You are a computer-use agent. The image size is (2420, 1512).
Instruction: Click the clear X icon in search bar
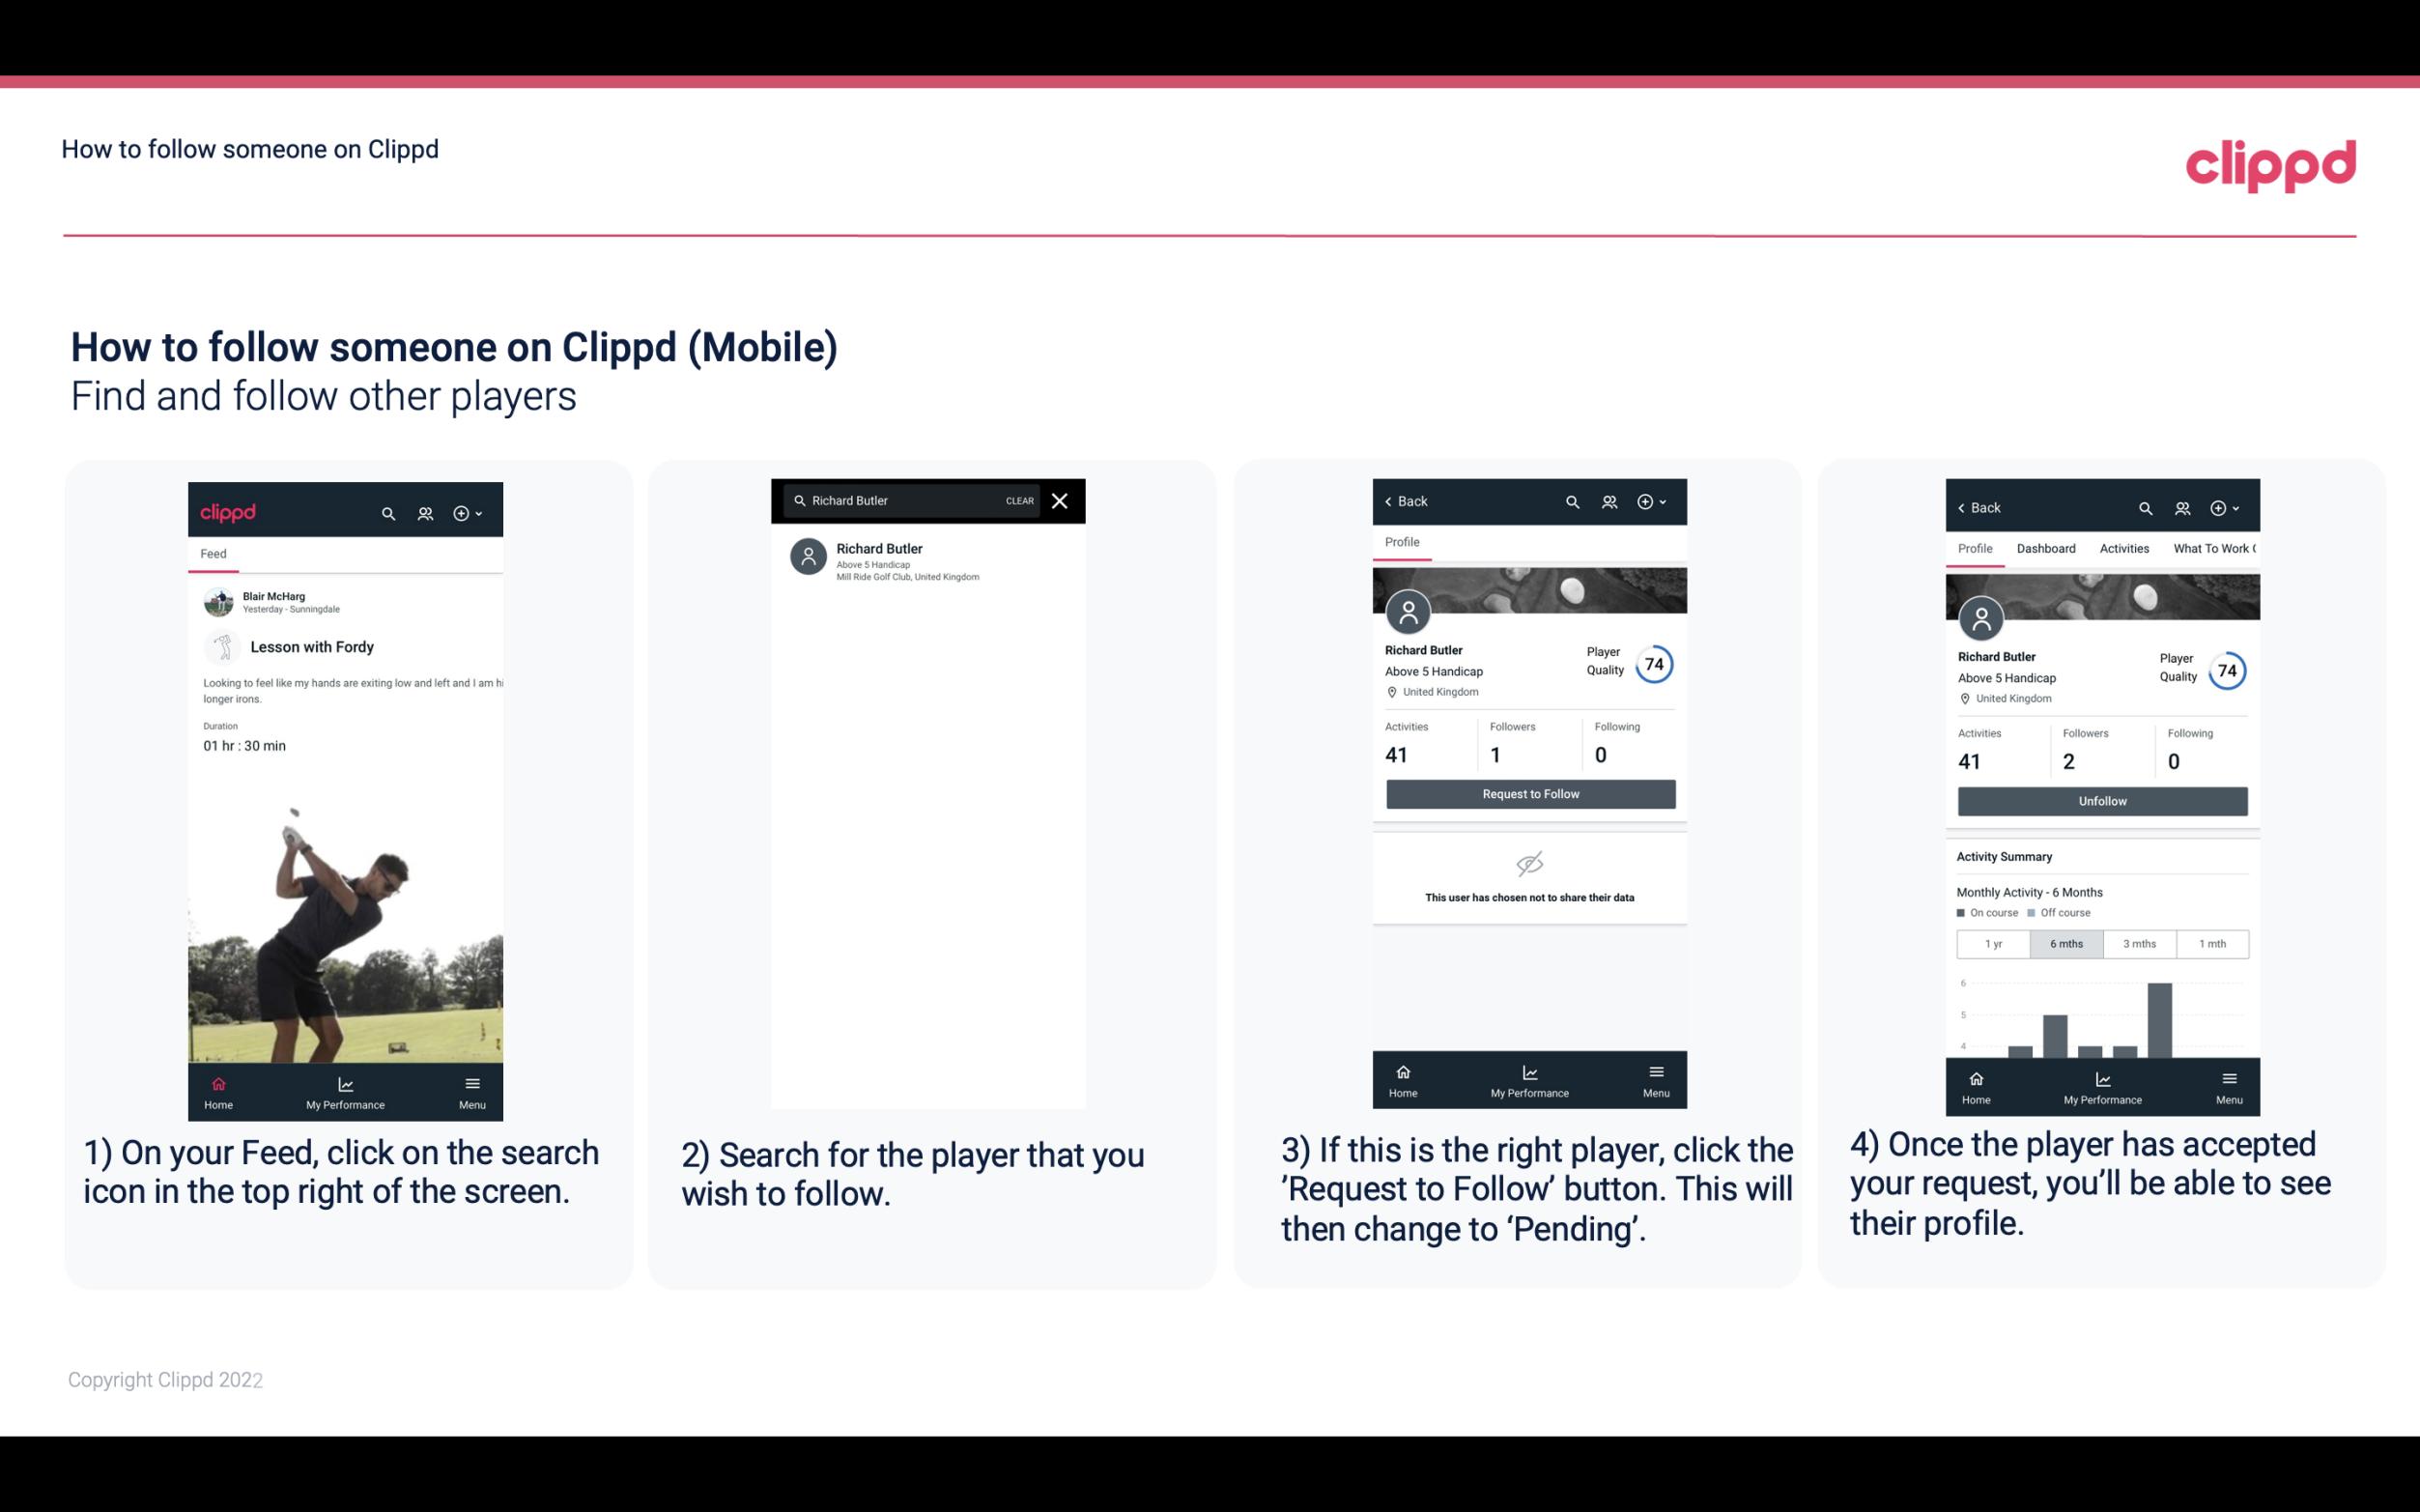point(1062,501)
